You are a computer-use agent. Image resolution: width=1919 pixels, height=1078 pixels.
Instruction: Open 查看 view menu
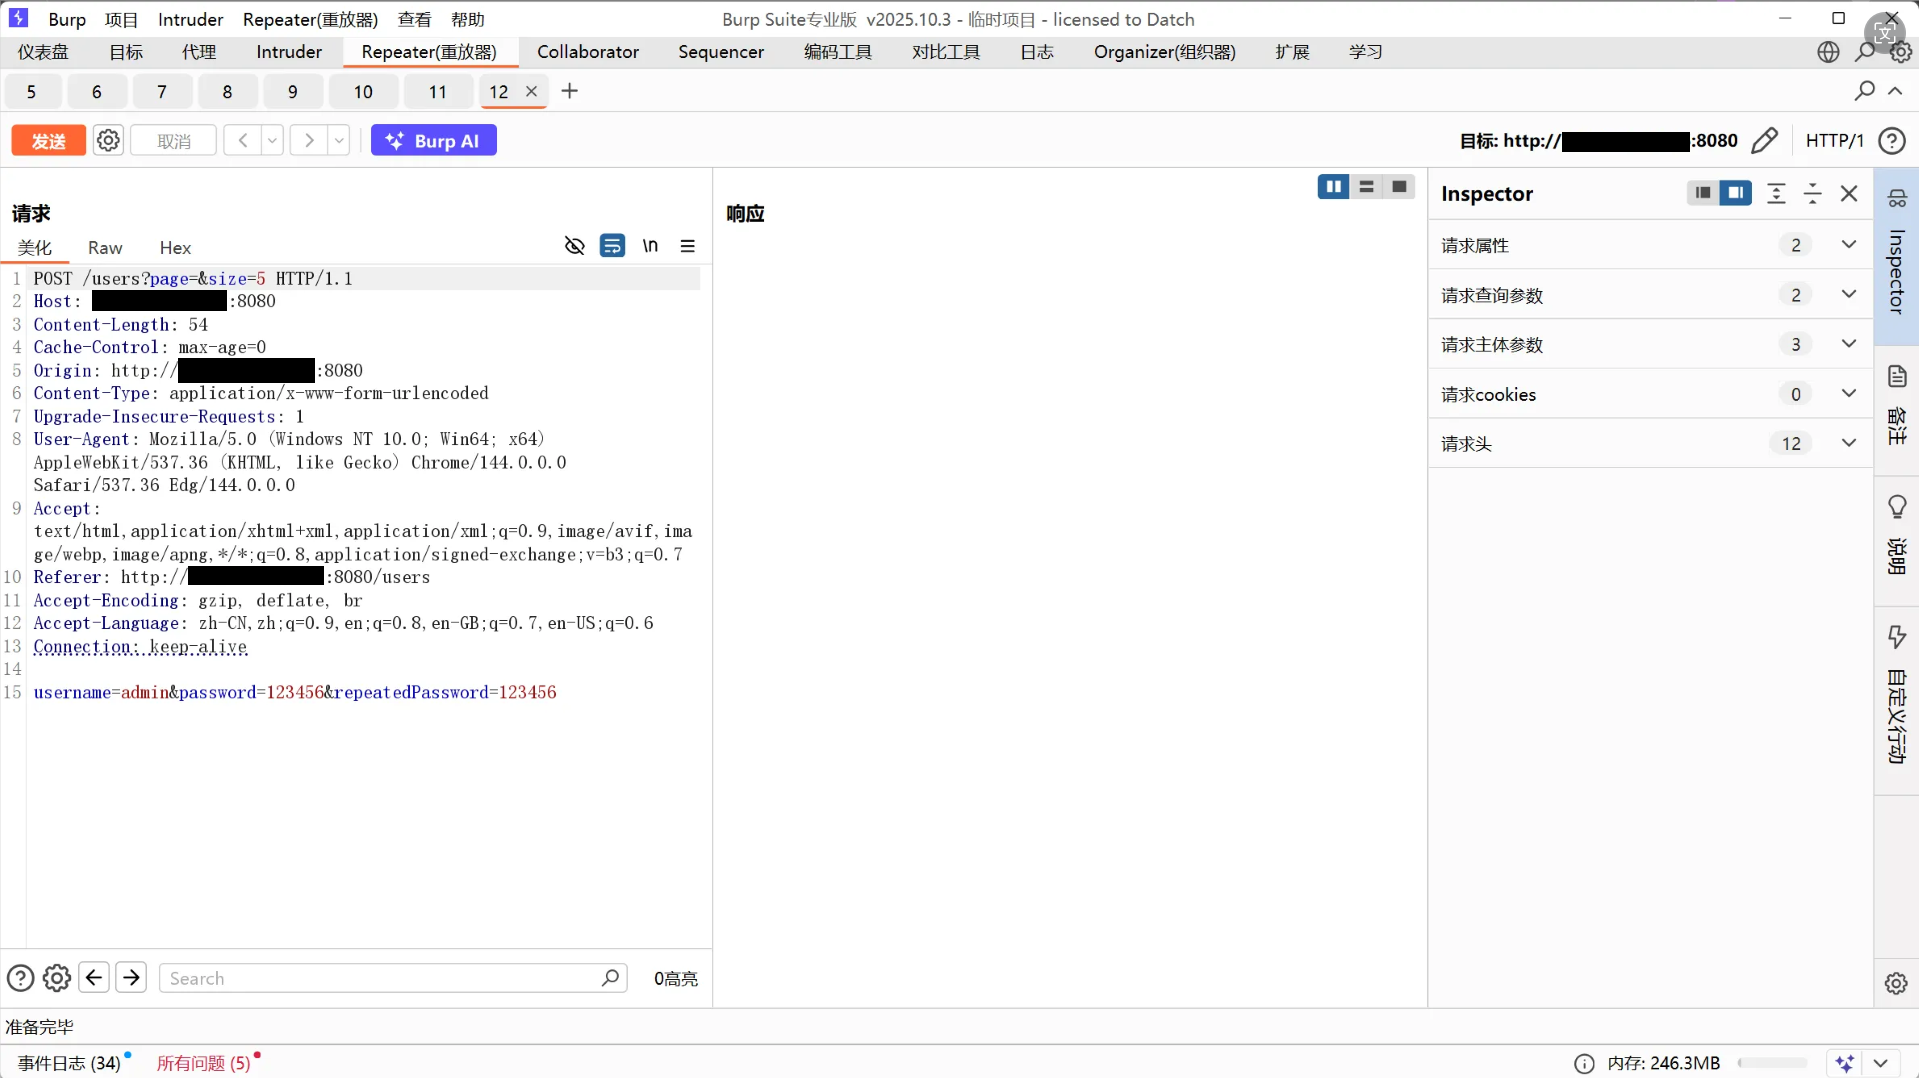point(415,19)
